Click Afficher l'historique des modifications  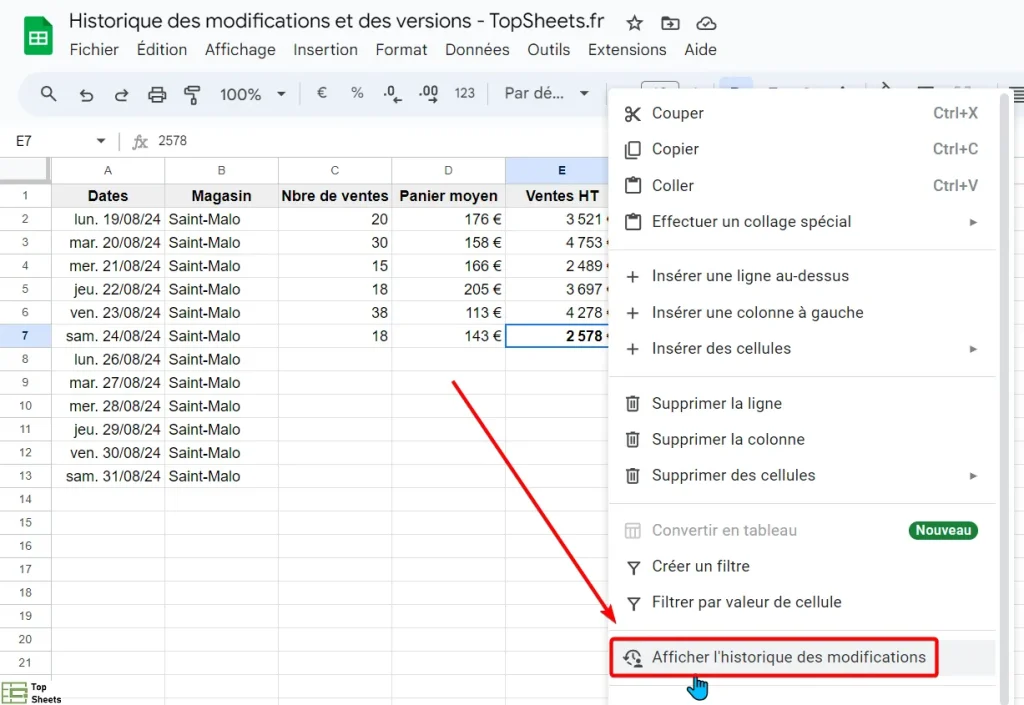802,657
